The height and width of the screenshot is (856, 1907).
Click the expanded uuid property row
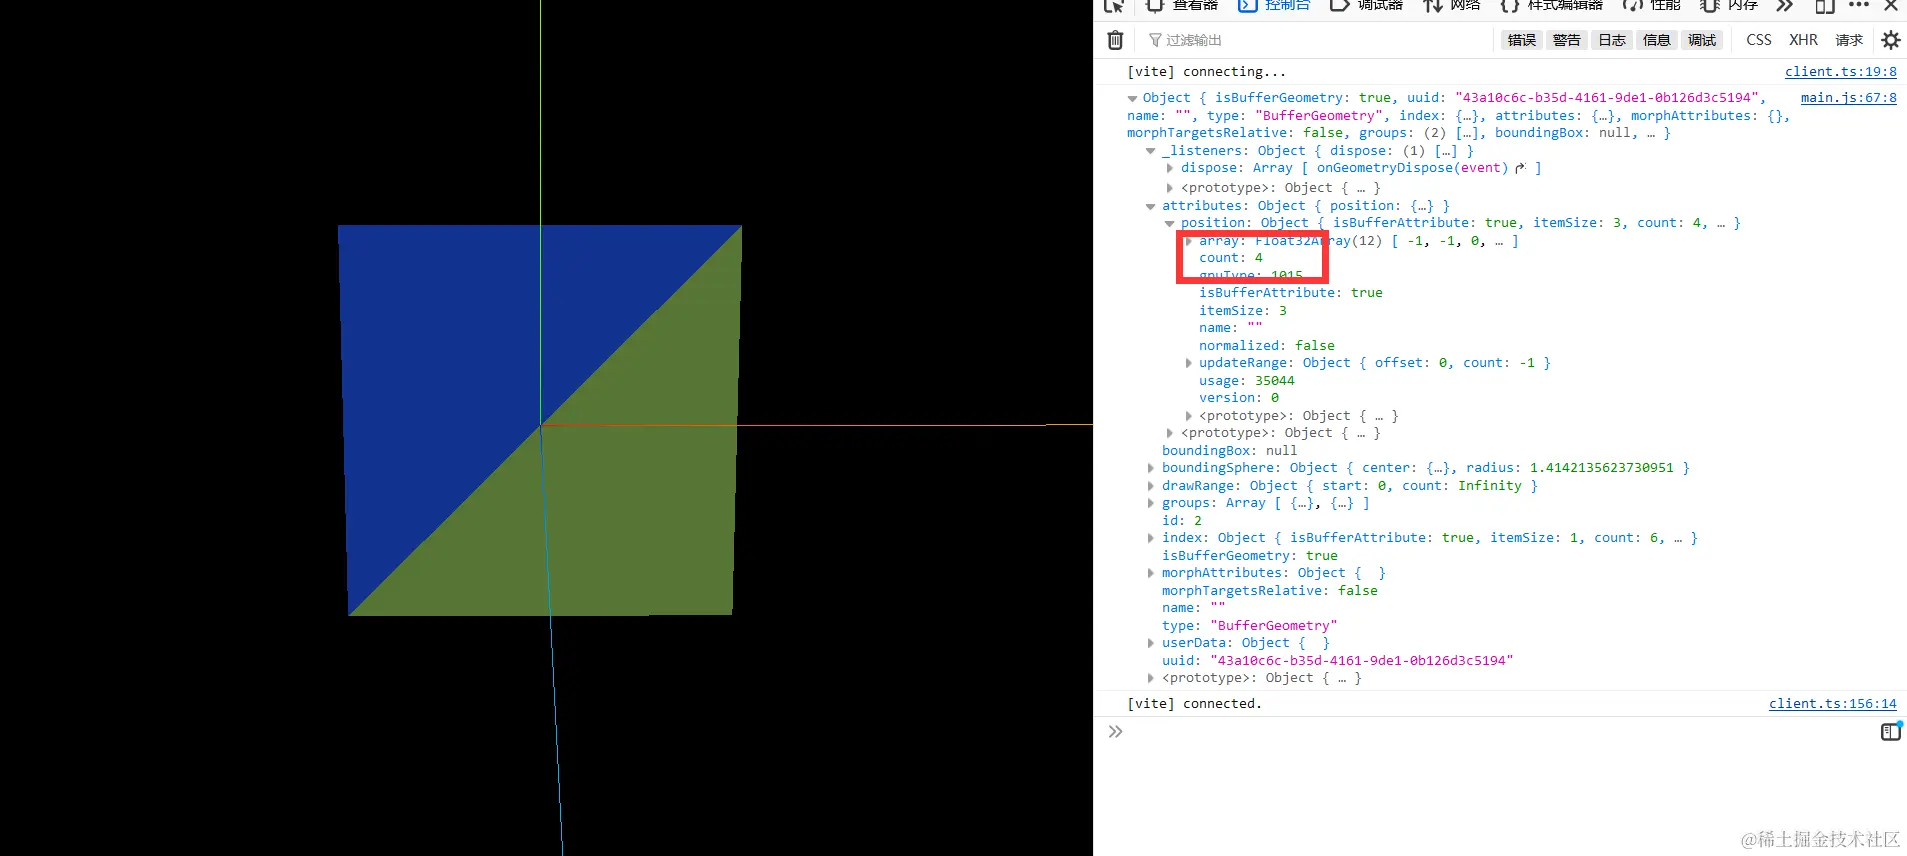pos(1338,661)
